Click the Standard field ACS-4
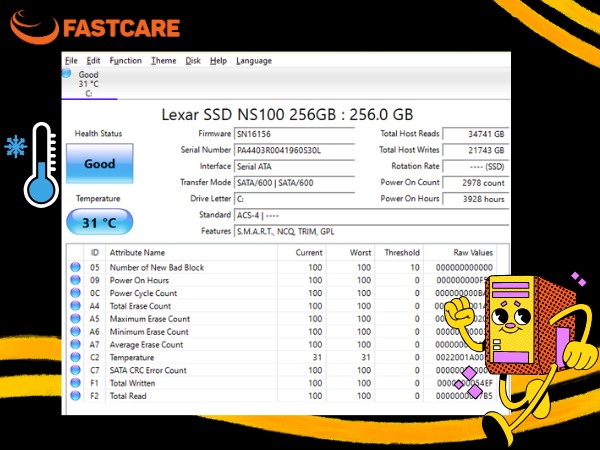This screenshot has height=450, width=600. 371,215
